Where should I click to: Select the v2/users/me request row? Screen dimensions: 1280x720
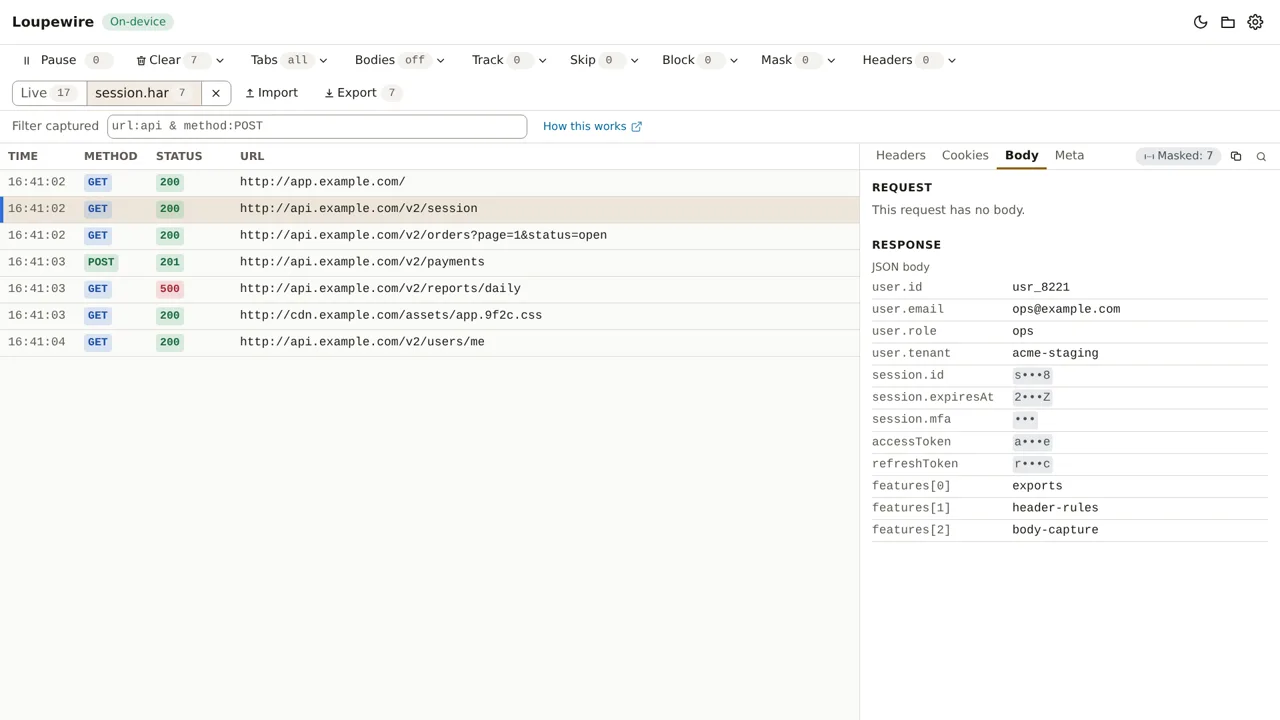[x=429, y=342]
